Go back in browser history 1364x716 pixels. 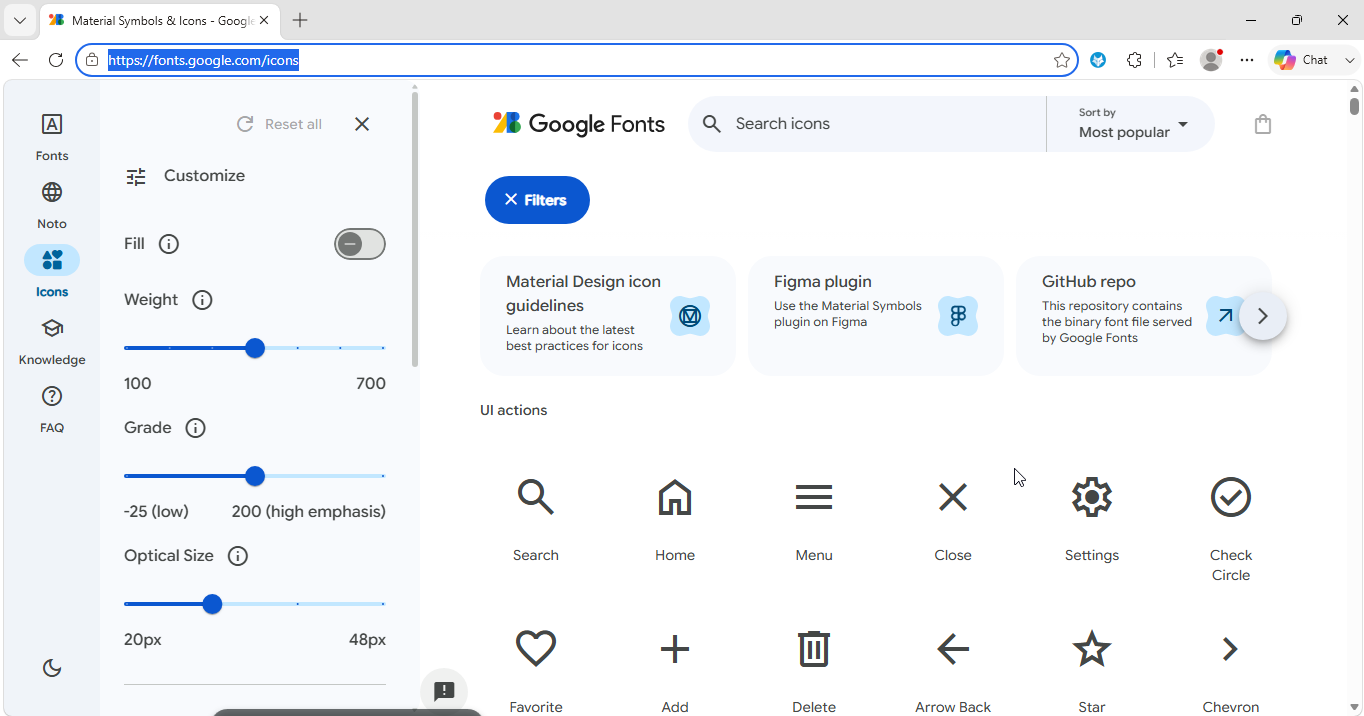[x=20, y=60]
